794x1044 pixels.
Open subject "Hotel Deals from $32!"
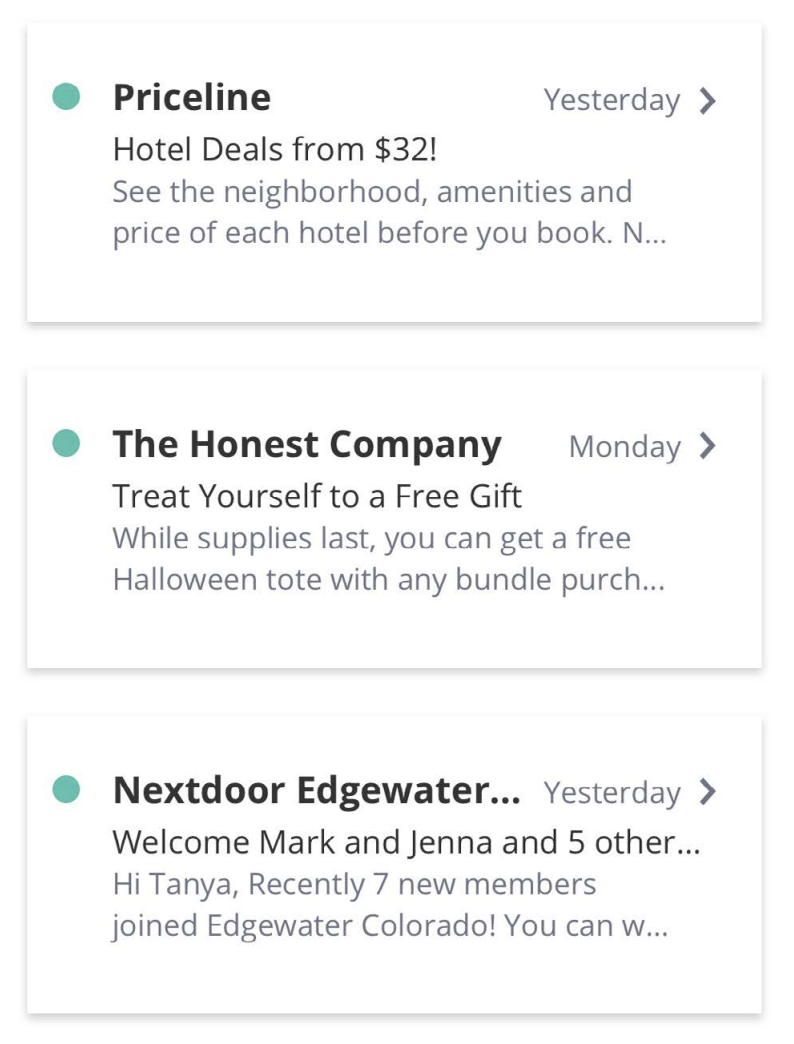[x=275, y=149]
